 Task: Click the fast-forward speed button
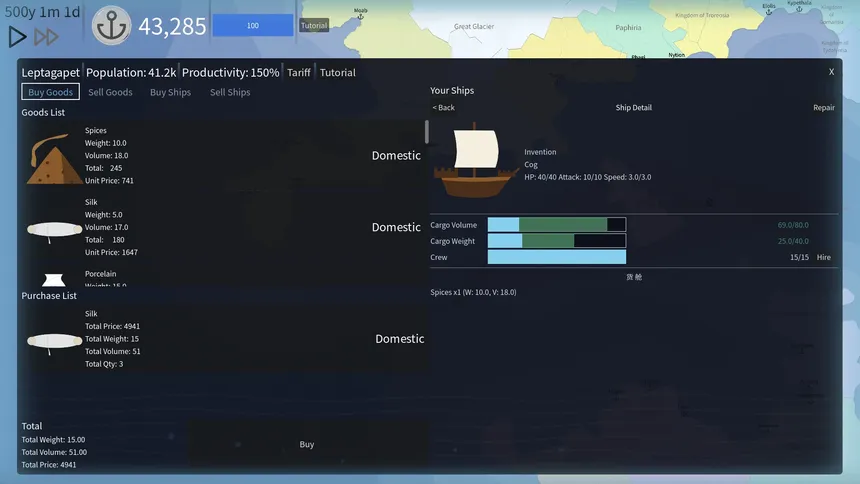(x=46, y=37)
